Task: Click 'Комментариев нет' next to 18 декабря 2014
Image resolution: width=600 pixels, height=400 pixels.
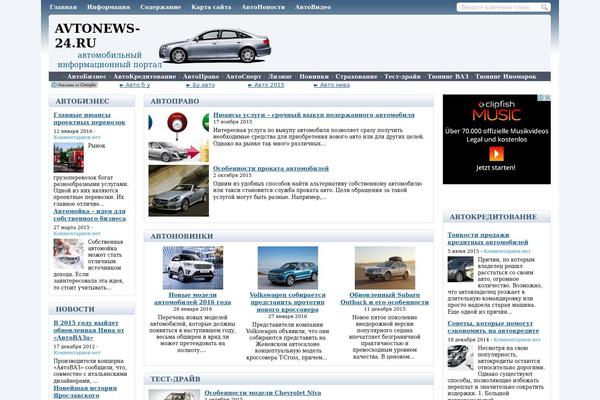Action: point(517,340)
